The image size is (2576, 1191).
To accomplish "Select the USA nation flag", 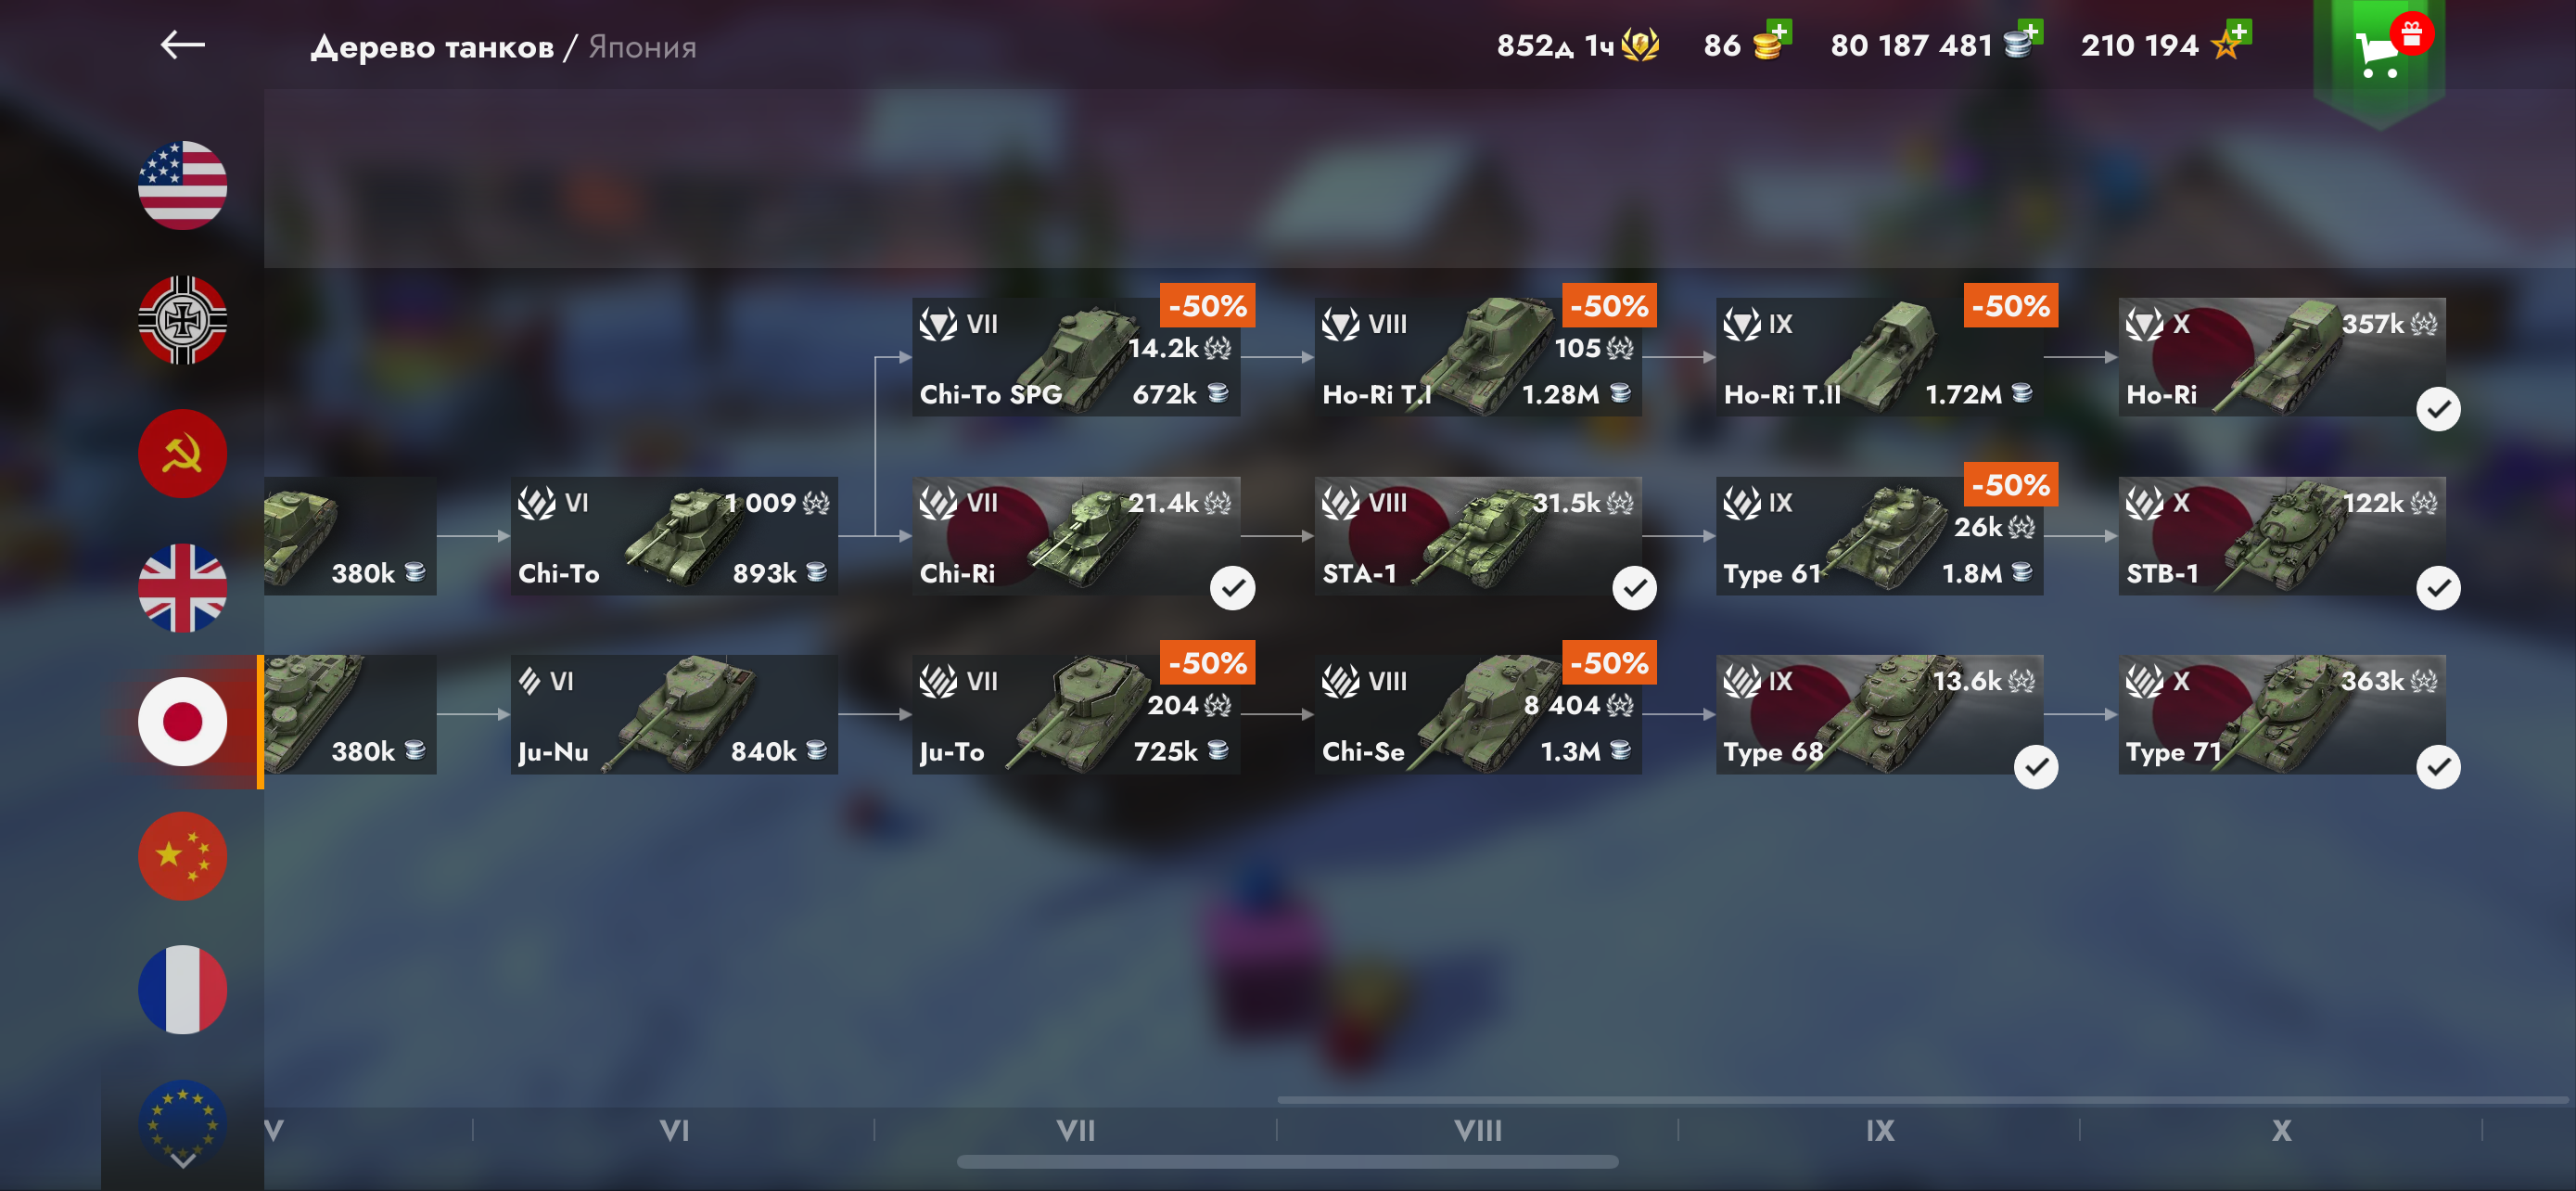I will click(x=182, y=185).
